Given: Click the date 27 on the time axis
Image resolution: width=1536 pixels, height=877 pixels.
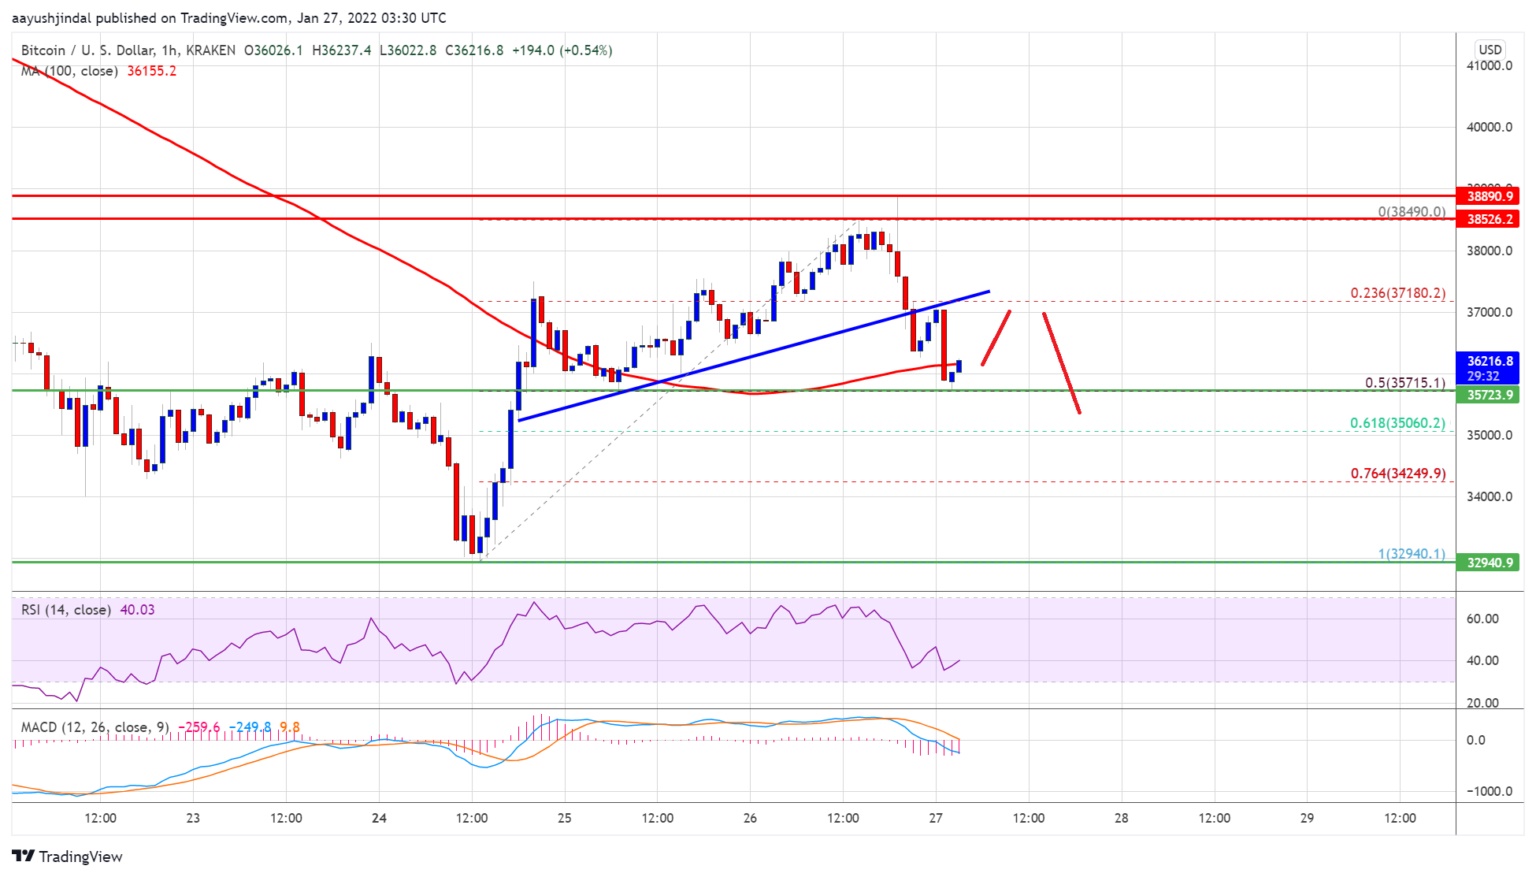Looking at the screenshot, I should pos(936,818).
